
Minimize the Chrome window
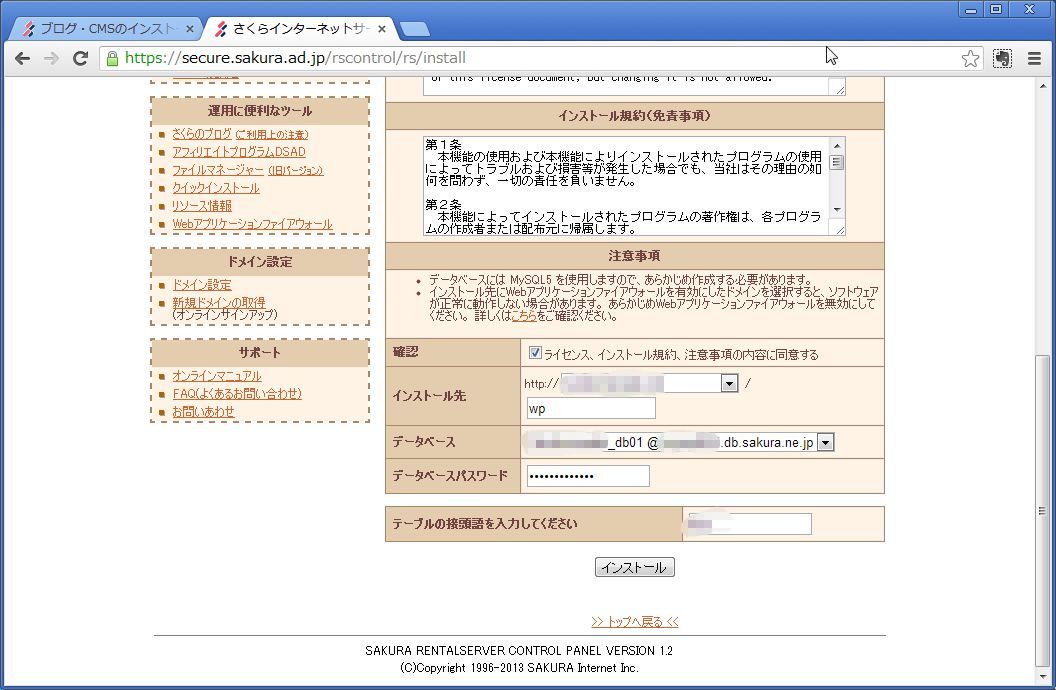970,9
